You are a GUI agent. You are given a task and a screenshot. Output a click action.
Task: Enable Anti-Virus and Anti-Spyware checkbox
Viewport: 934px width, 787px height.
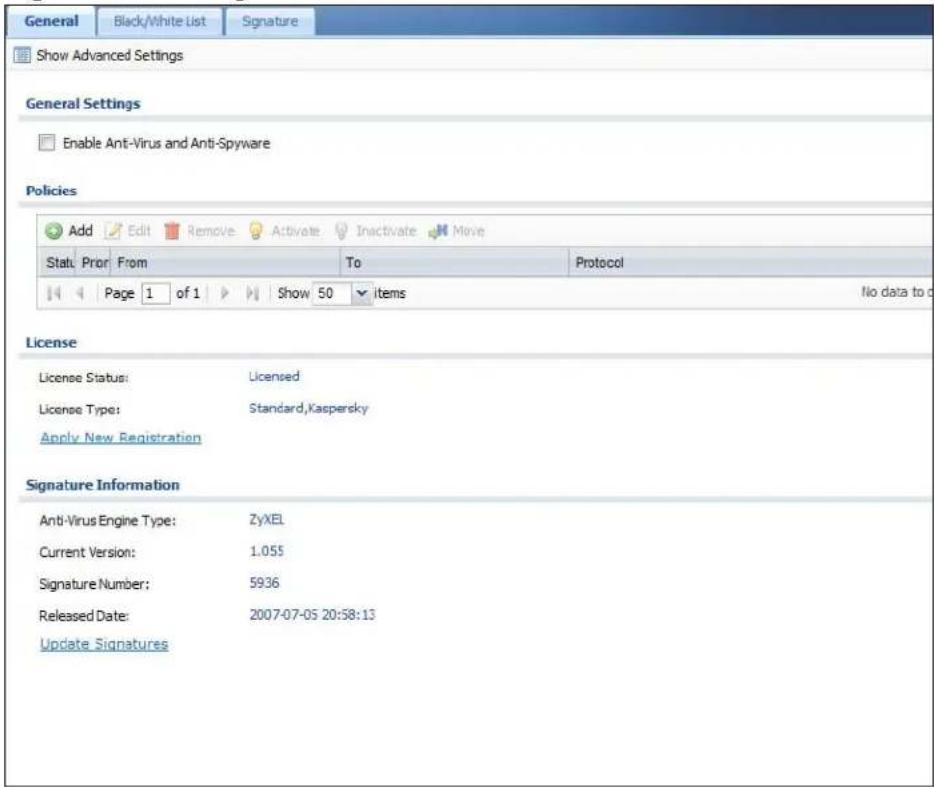pyautogui.click(x=46, y=143)
